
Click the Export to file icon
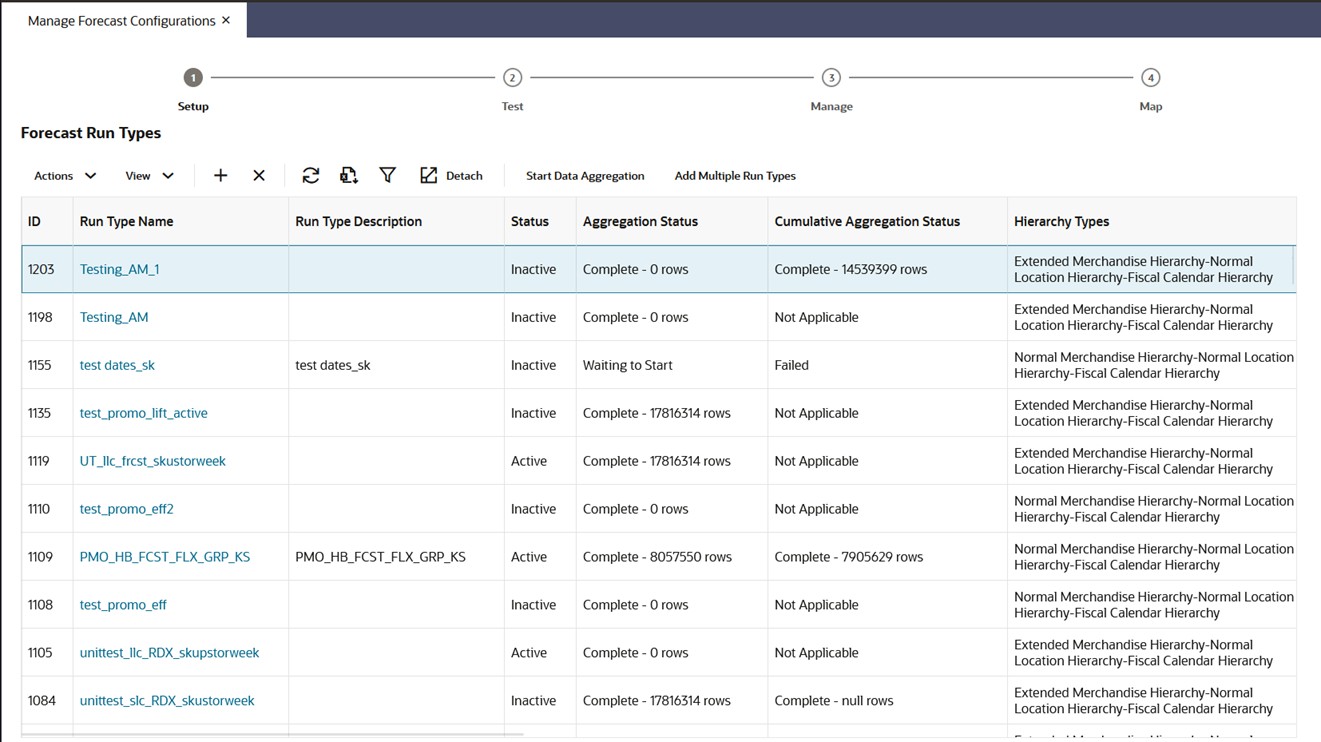(348, 176)
